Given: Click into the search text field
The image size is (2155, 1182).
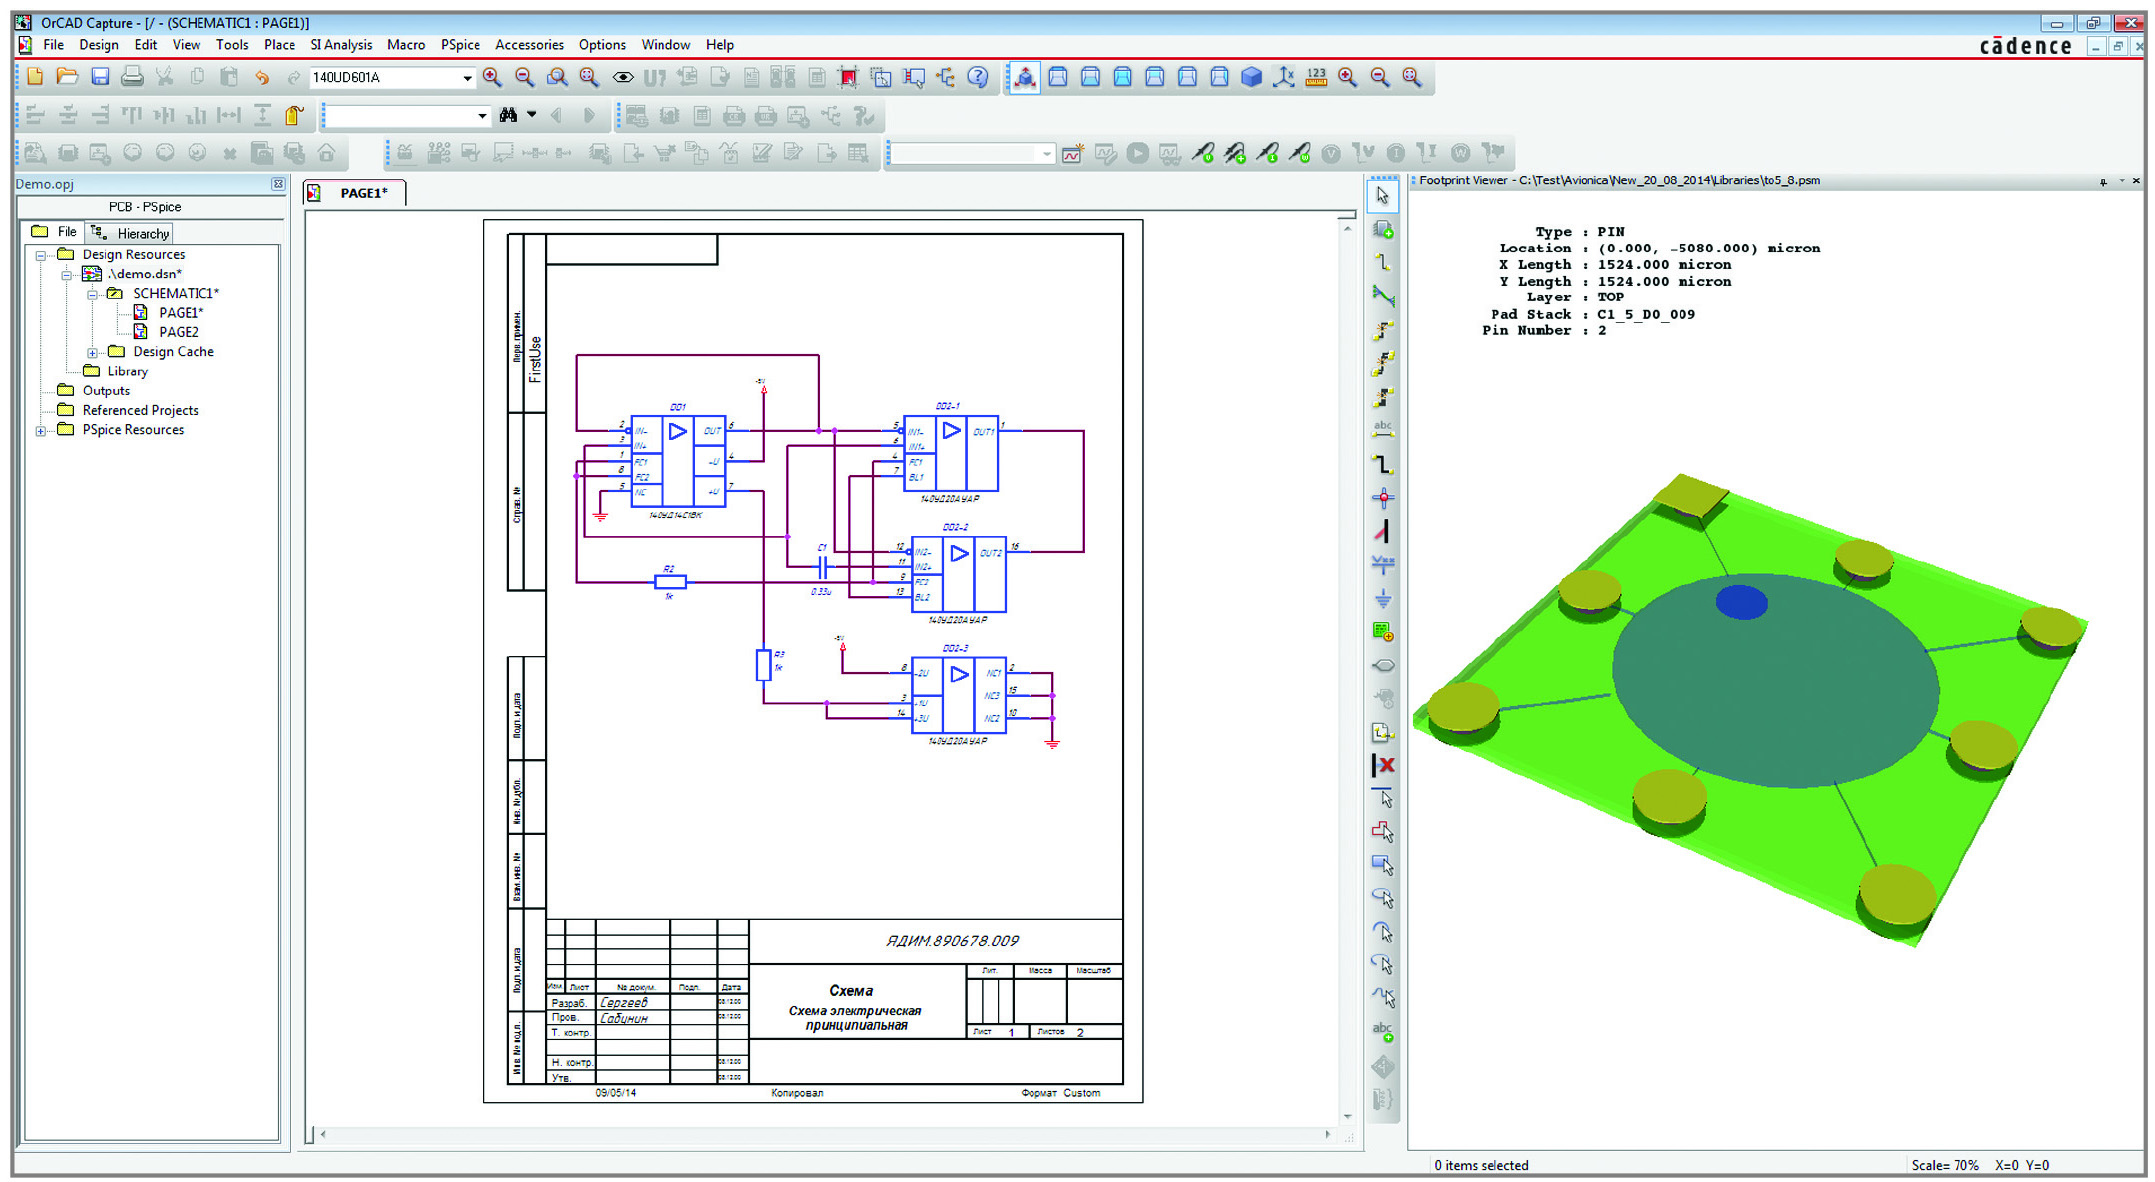Looking at the screenshot, I should pyautogui.click(x=400, y=115).
